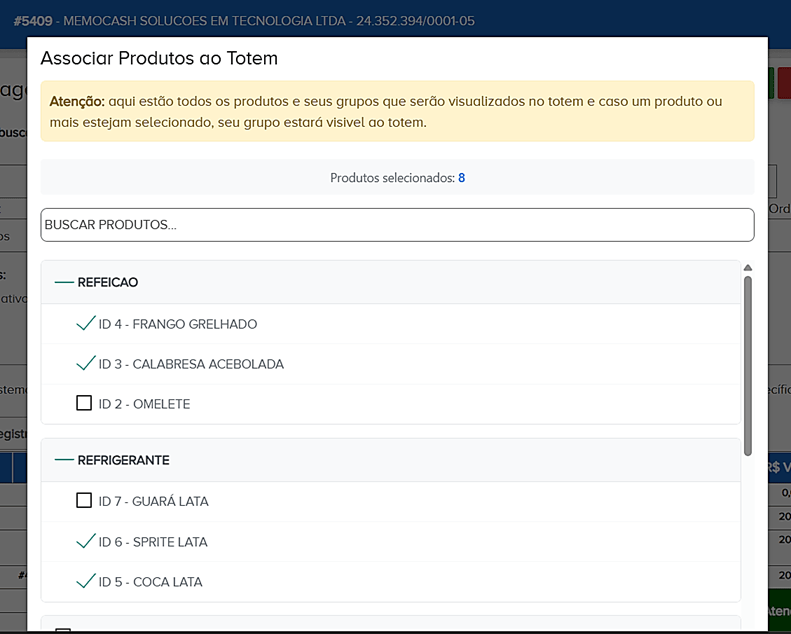
Task: Click the ID 3 - CALABRESA ACEBOLADA label
Action: pyautogui.click(x=191, y=364)
